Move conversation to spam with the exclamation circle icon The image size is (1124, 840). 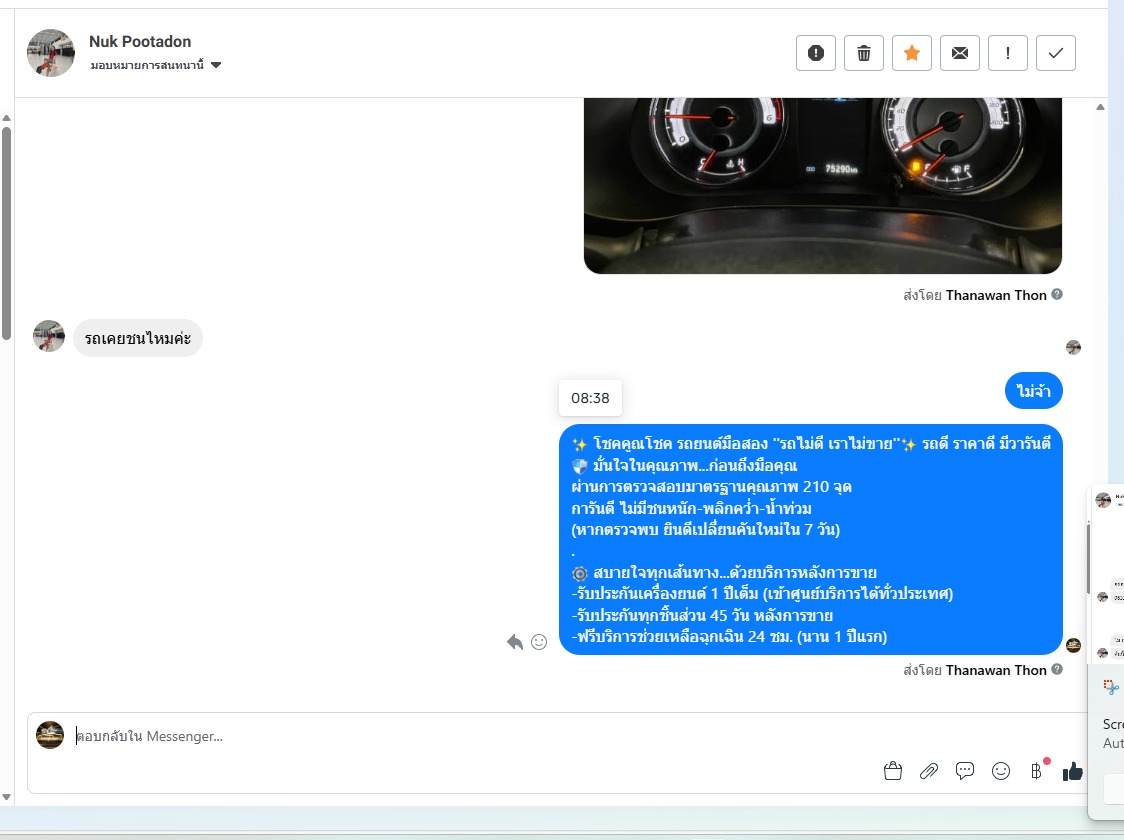816,53
